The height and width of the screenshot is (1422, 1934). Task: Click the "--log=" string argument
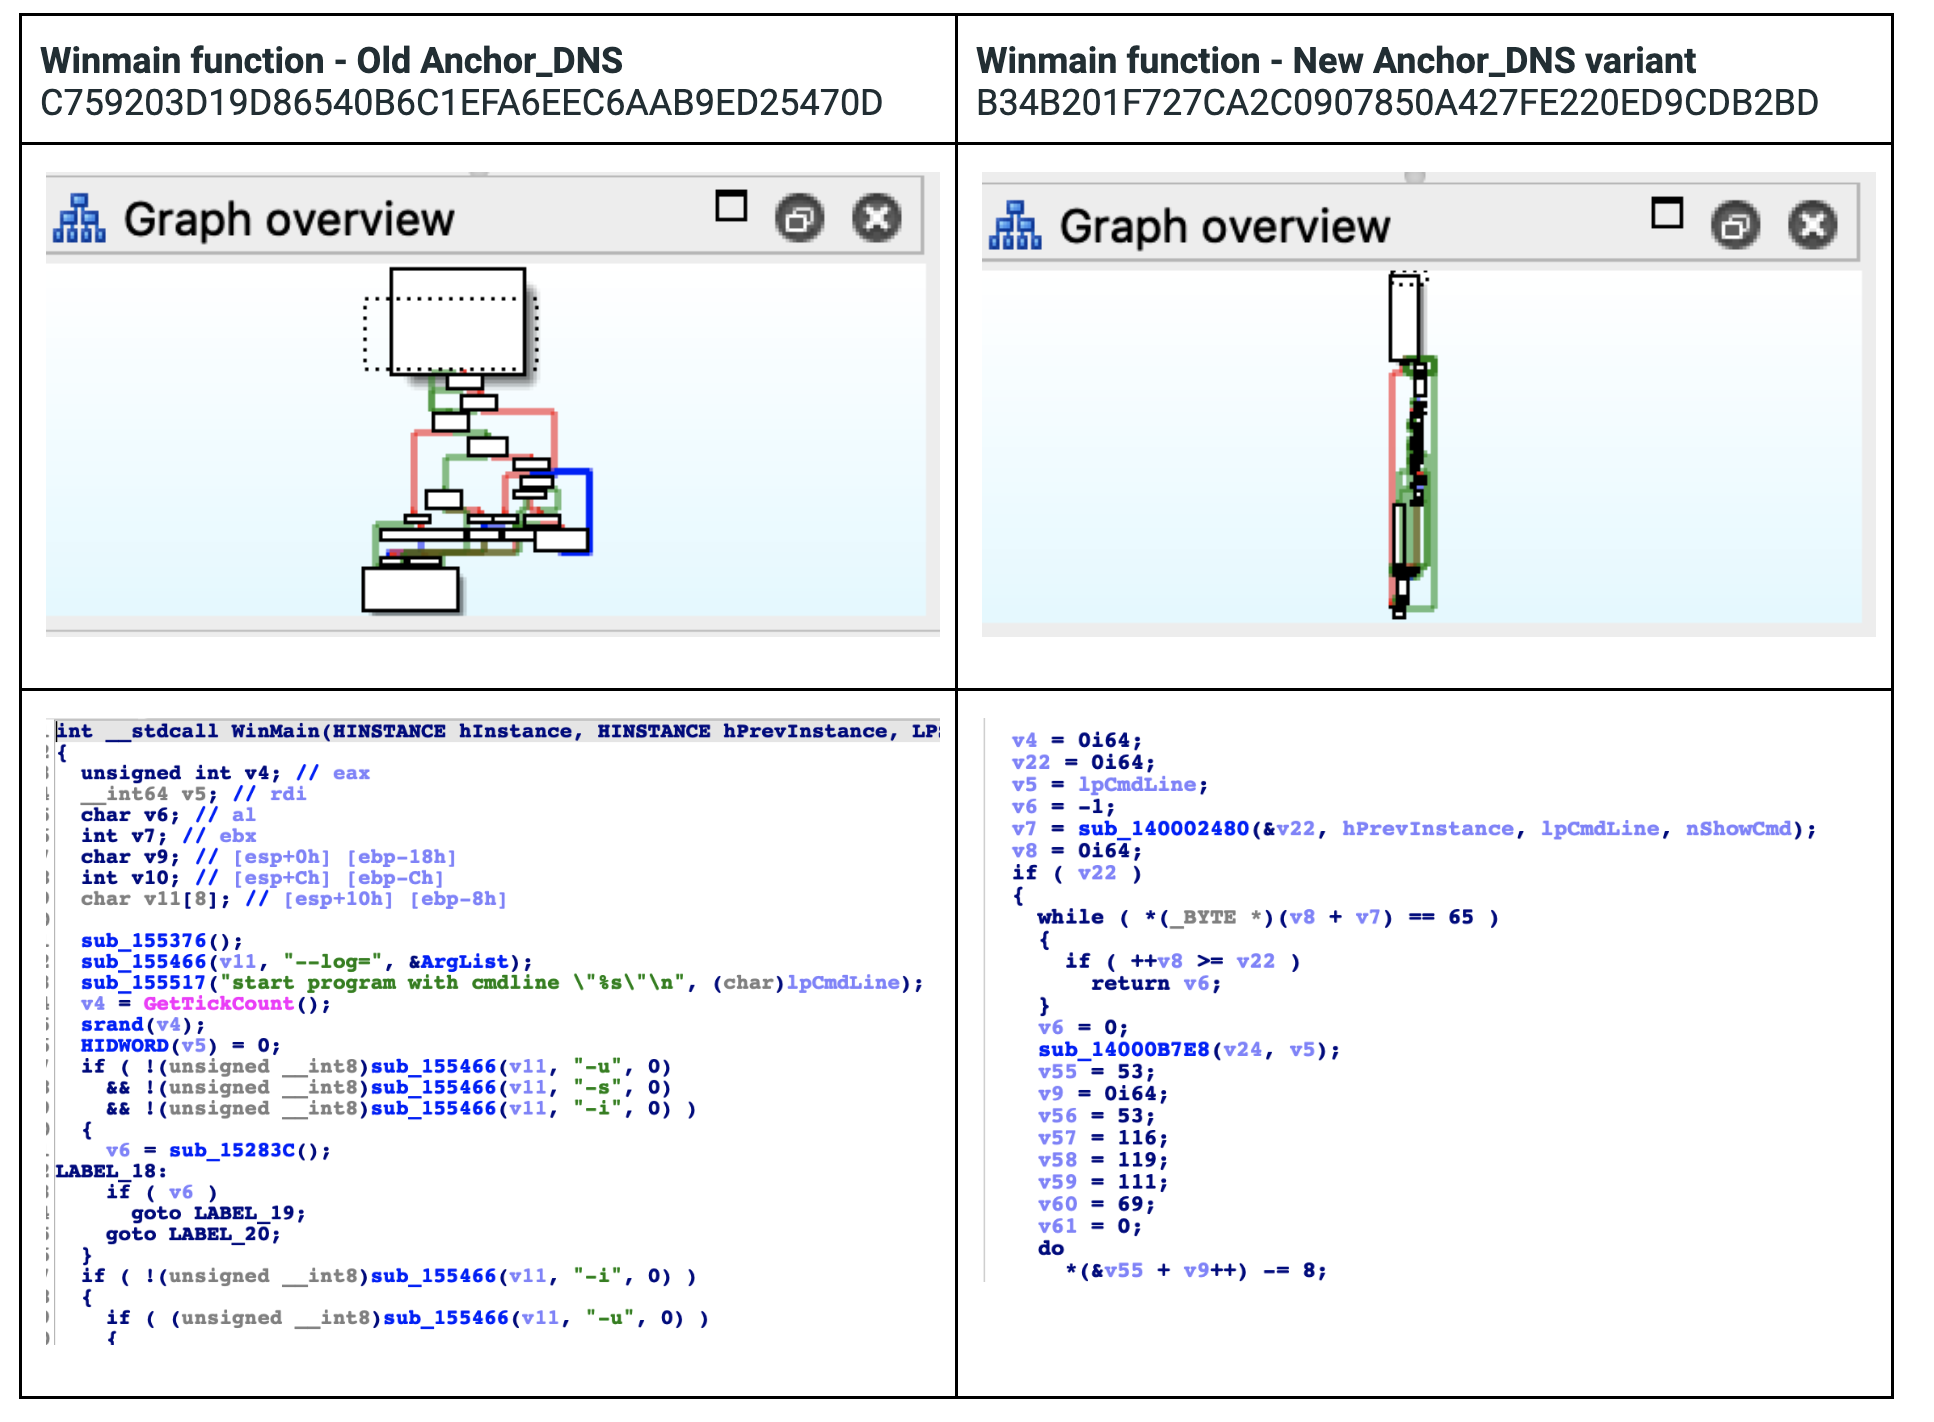coord(333,962)
